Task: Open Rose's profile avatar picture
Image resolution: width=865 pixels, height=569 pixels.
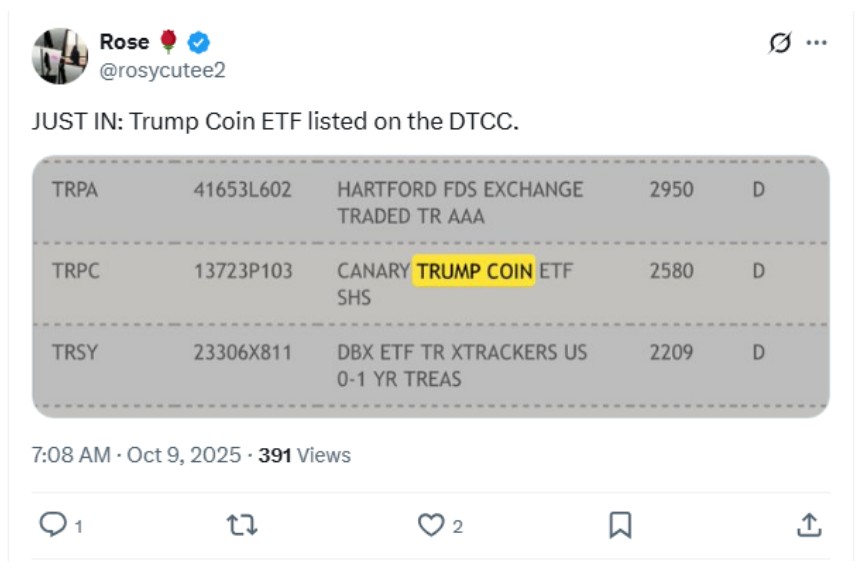Action: 60,56
